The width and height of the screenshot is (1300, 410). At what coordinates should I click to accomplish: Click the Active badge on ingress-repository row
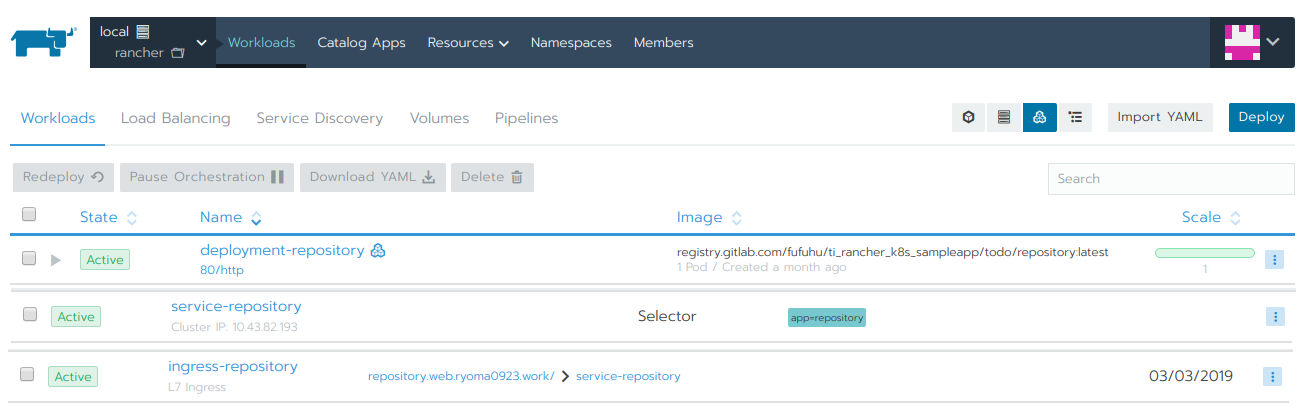pyautogui.click(x=73, y=377)
